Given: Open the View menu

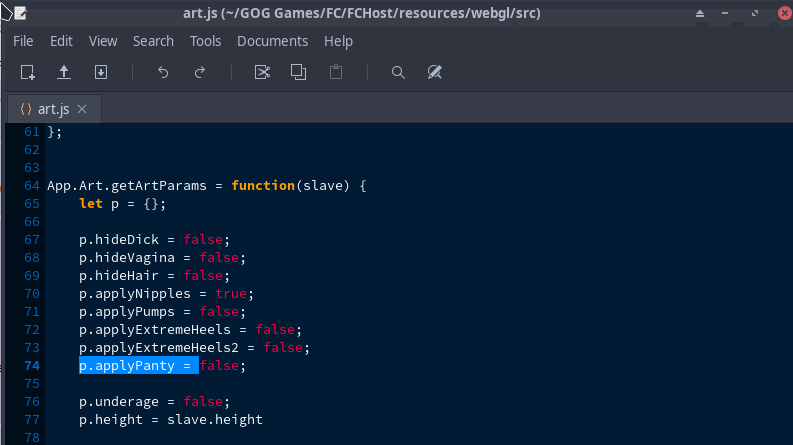Looking at the screenshot, I should [x=103, y=41].
